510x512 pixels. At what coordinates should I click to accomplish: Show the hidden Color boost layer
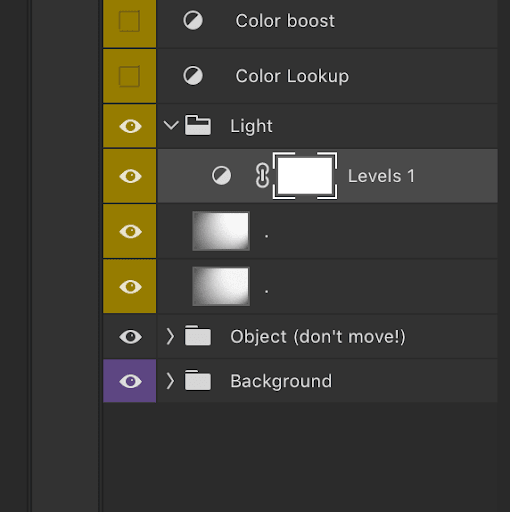click(x=129, y=21)
